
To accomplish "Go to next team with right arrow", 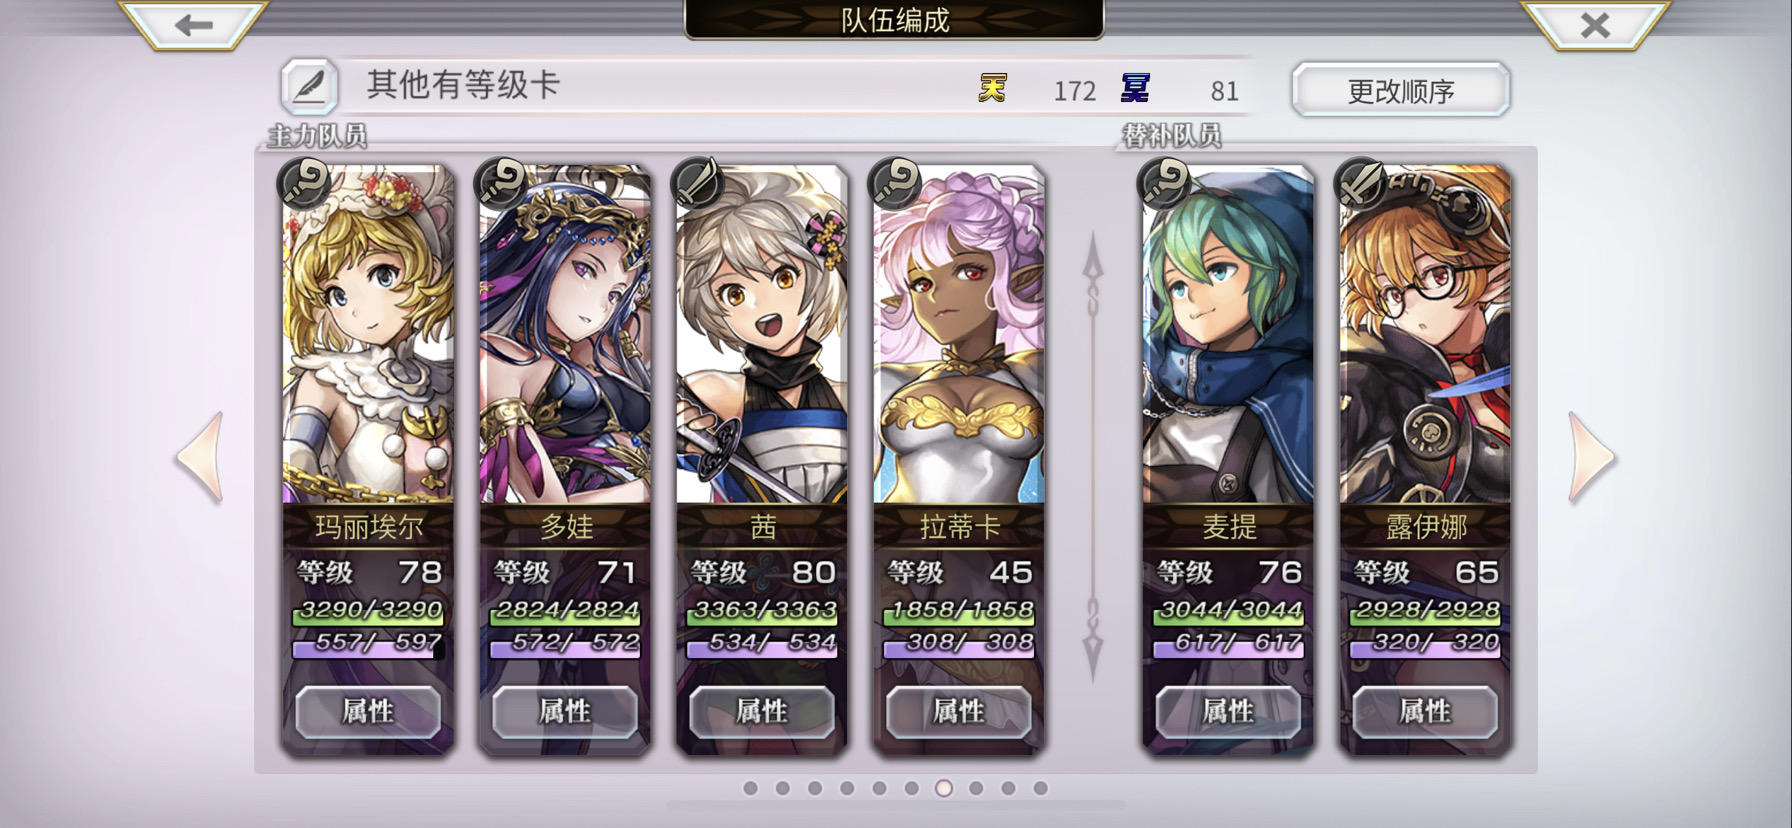I will 1591,457.
